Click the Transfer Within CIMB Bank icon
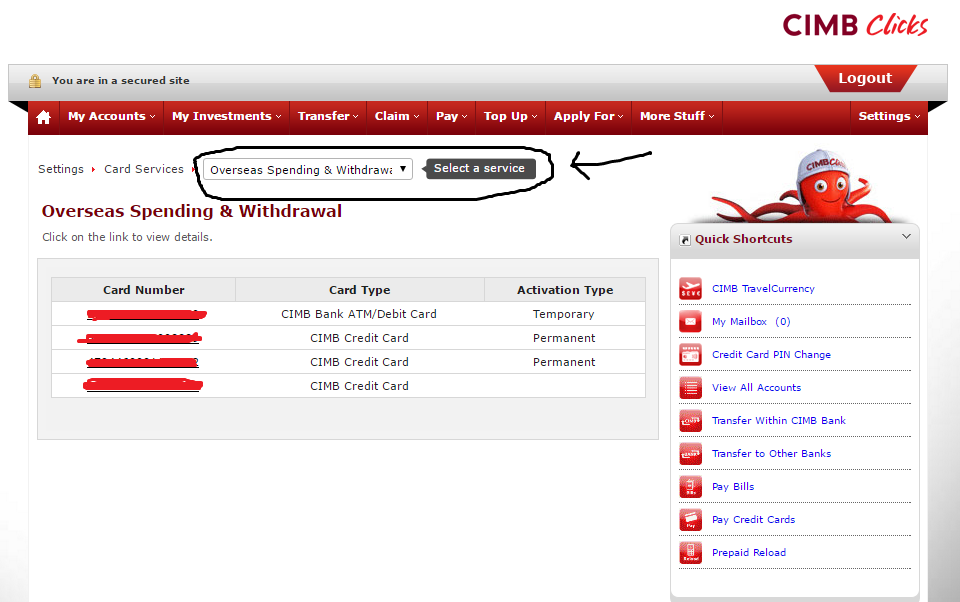 [691, 421]
